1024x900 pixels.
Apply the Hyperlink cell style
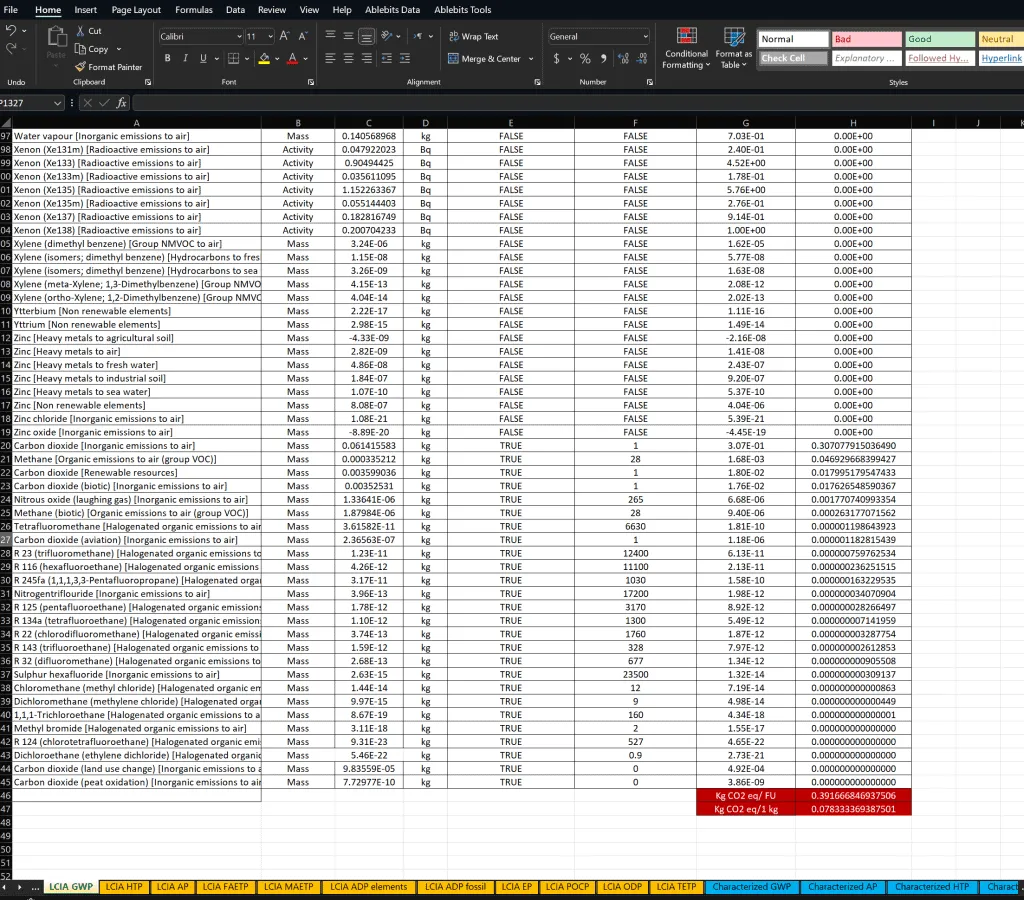click(1000, 58)
